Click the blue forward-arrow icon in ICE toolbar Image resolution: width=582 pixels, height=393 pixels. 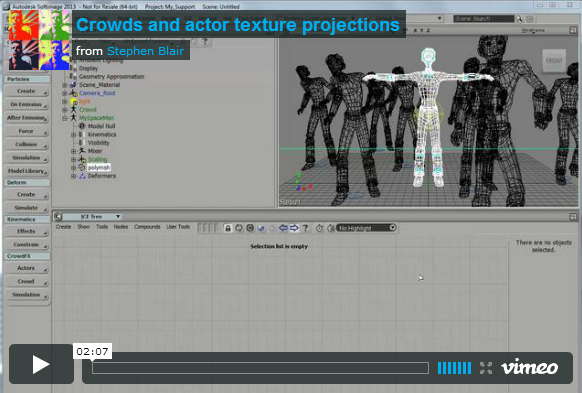click(x=294, y=228)
